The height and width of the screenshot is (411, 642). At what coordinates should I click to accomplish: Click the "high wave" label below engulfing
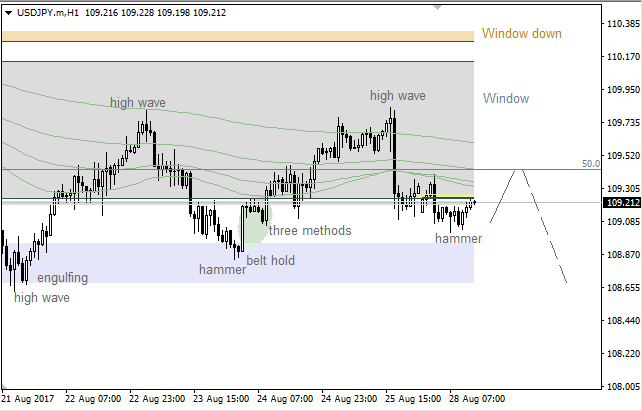pos(42,297)
